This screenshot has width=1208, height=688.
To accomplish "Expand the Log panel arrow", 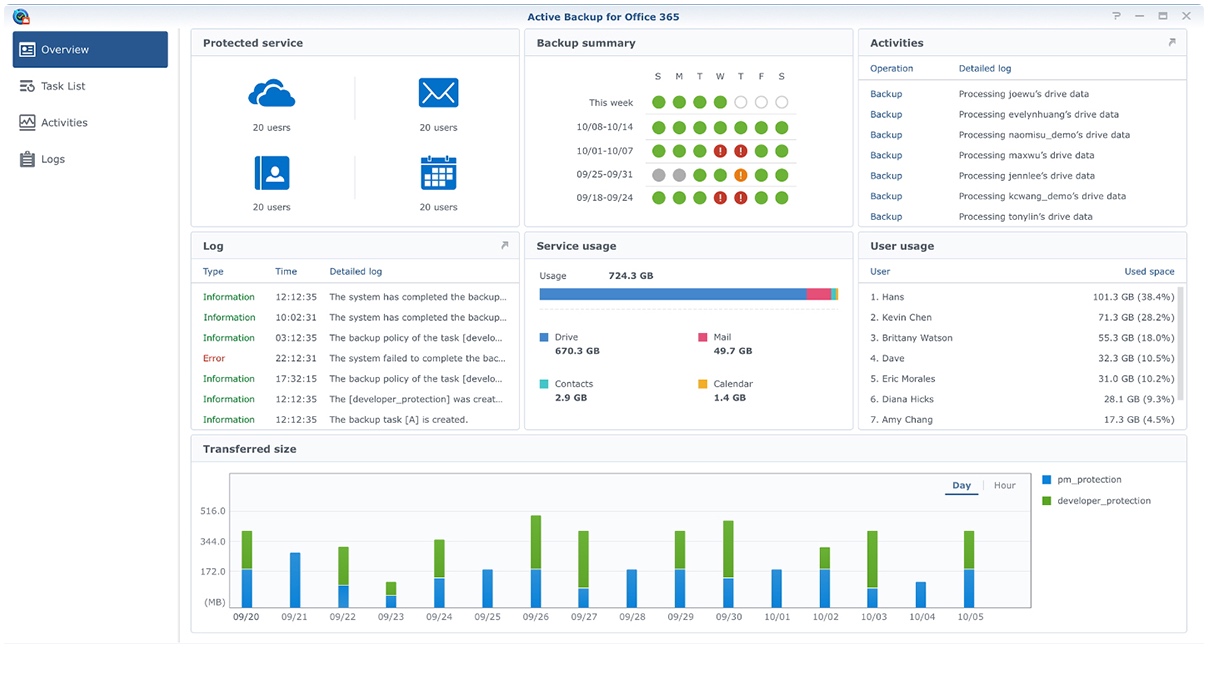I will pyautogui.click(x=504, y=246).
